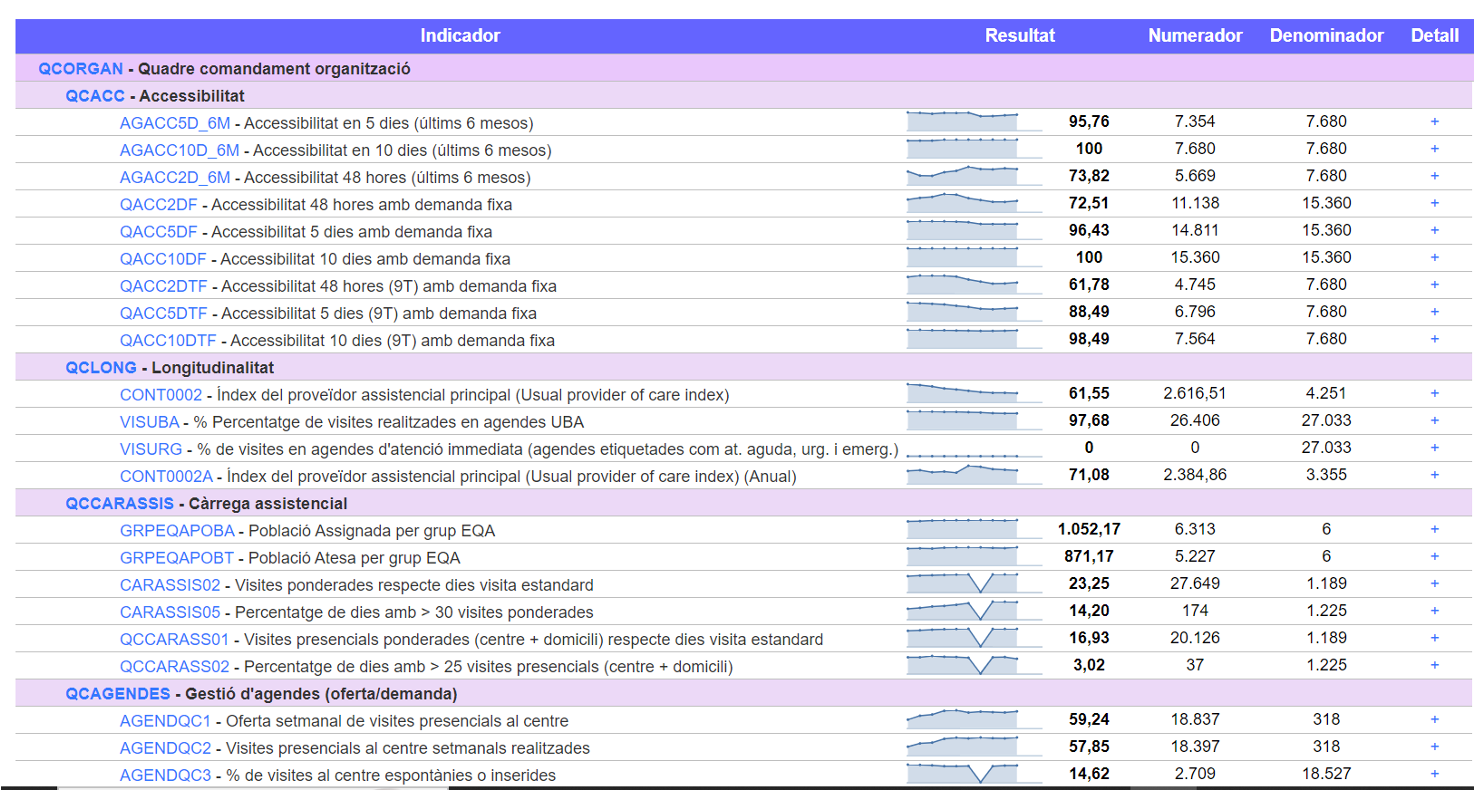Screen dimensions: 1474x790
Task: Open the QCCARASS02 indicator link
Action: (175, 666)
